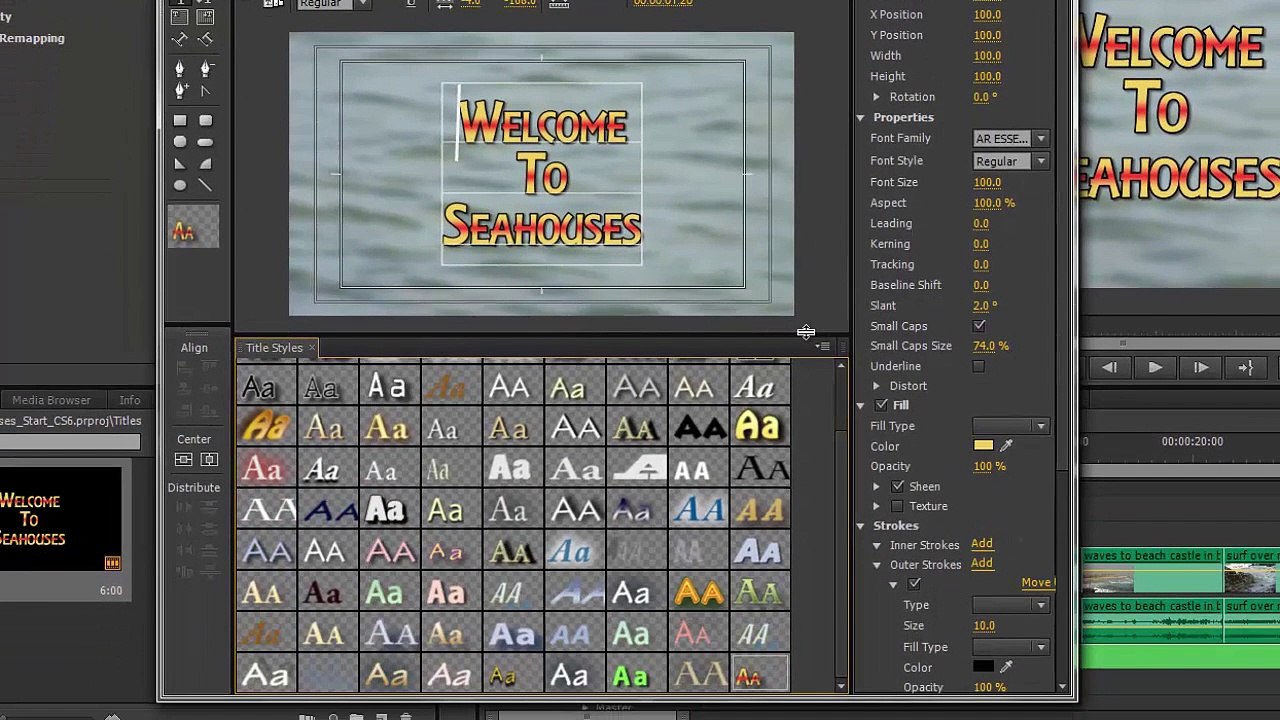Add an outer stroke

(x=982, y=564)
